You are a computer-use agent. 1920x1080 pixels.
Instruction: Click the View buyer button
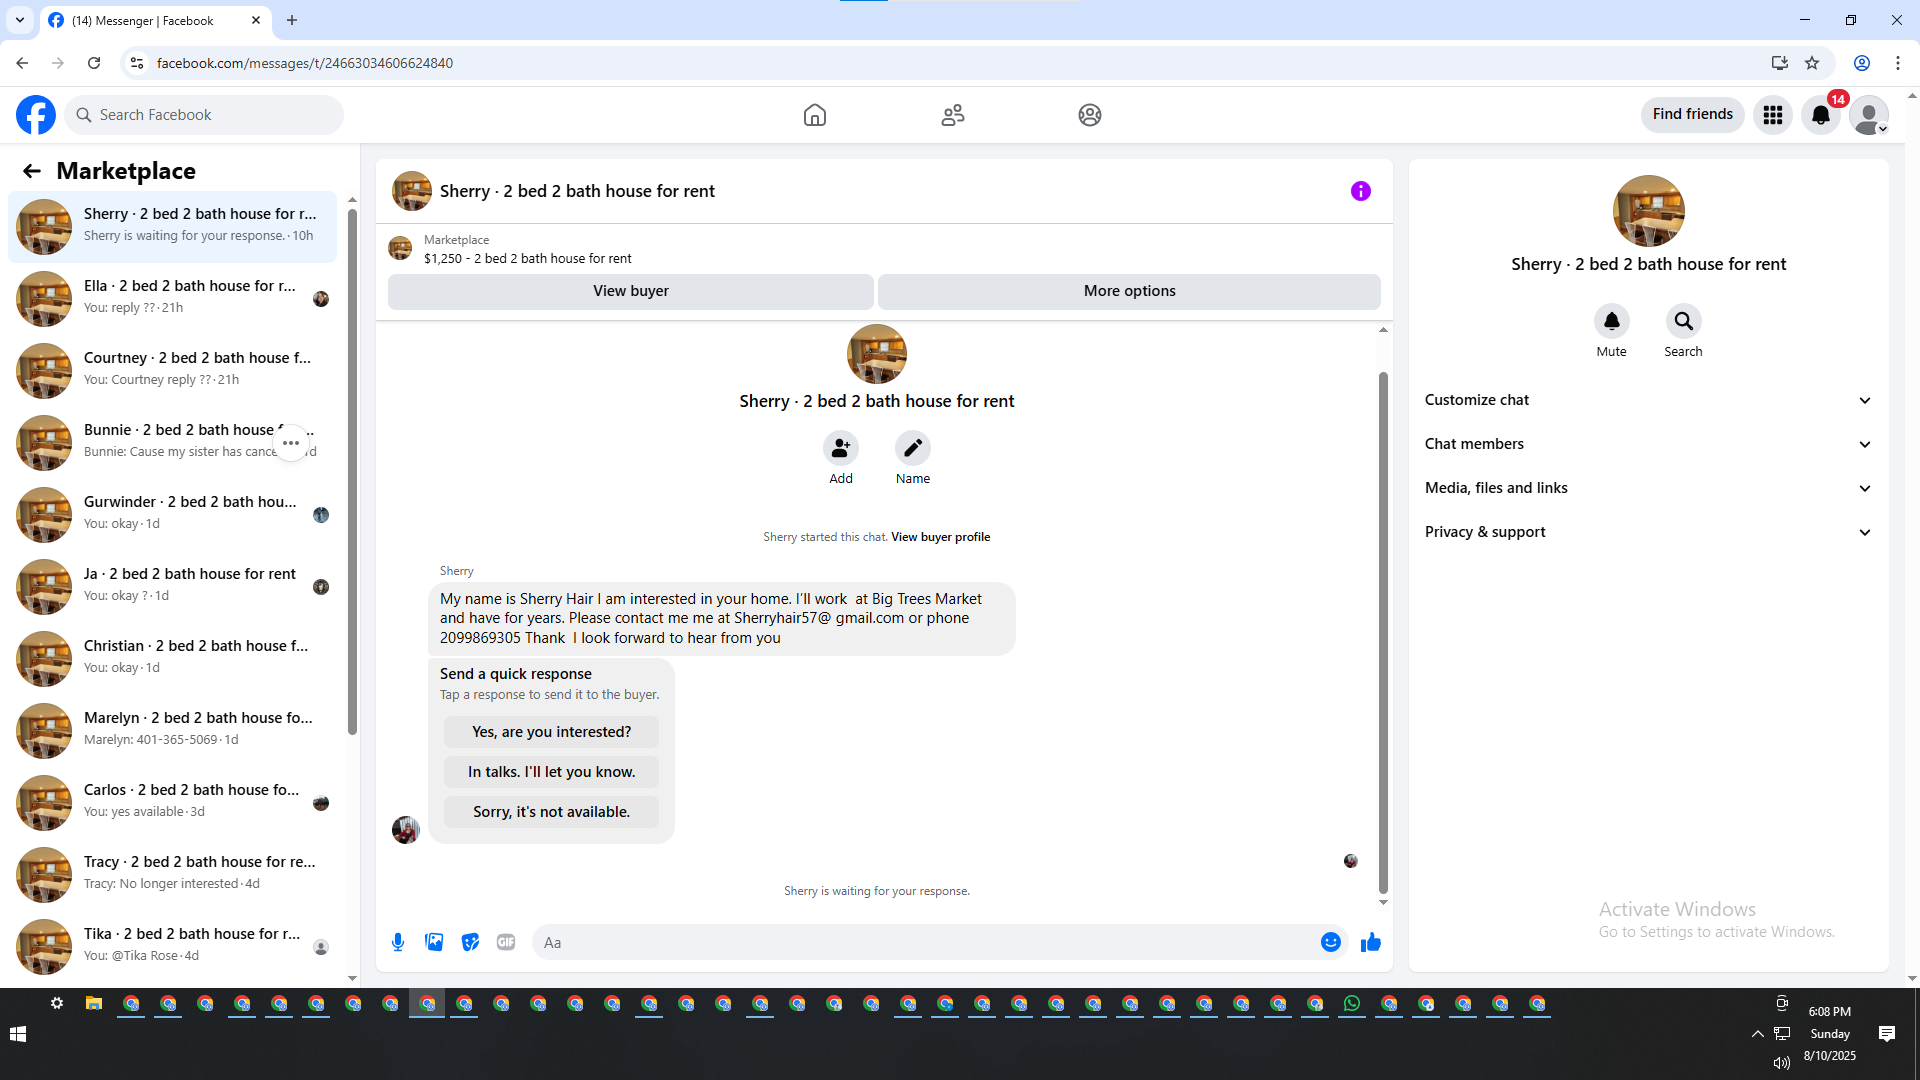[630, 291]
